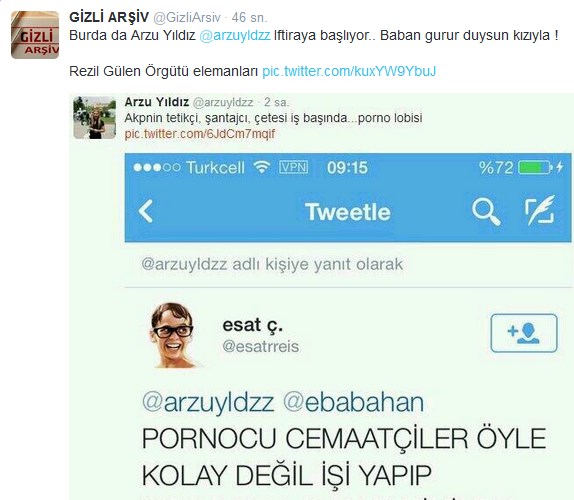Tap the @ebabahan mention in reply

pos(353,402)
